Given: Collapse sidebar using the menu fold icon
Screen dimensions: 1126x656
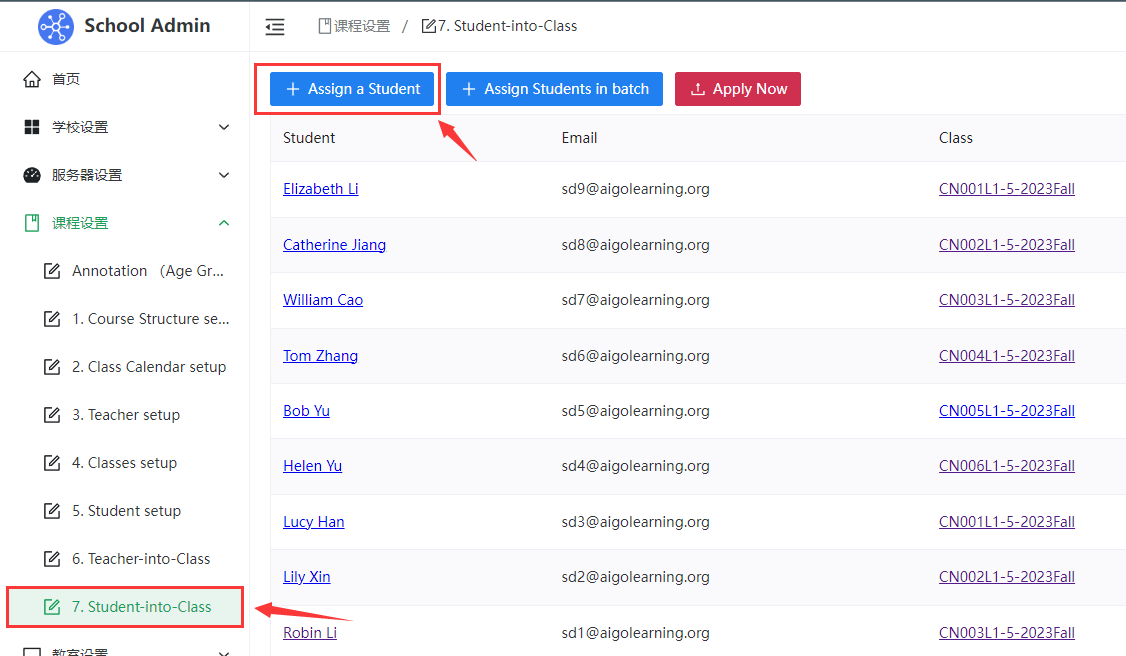Looking at the screenshot, I should [x=275, y=27].
